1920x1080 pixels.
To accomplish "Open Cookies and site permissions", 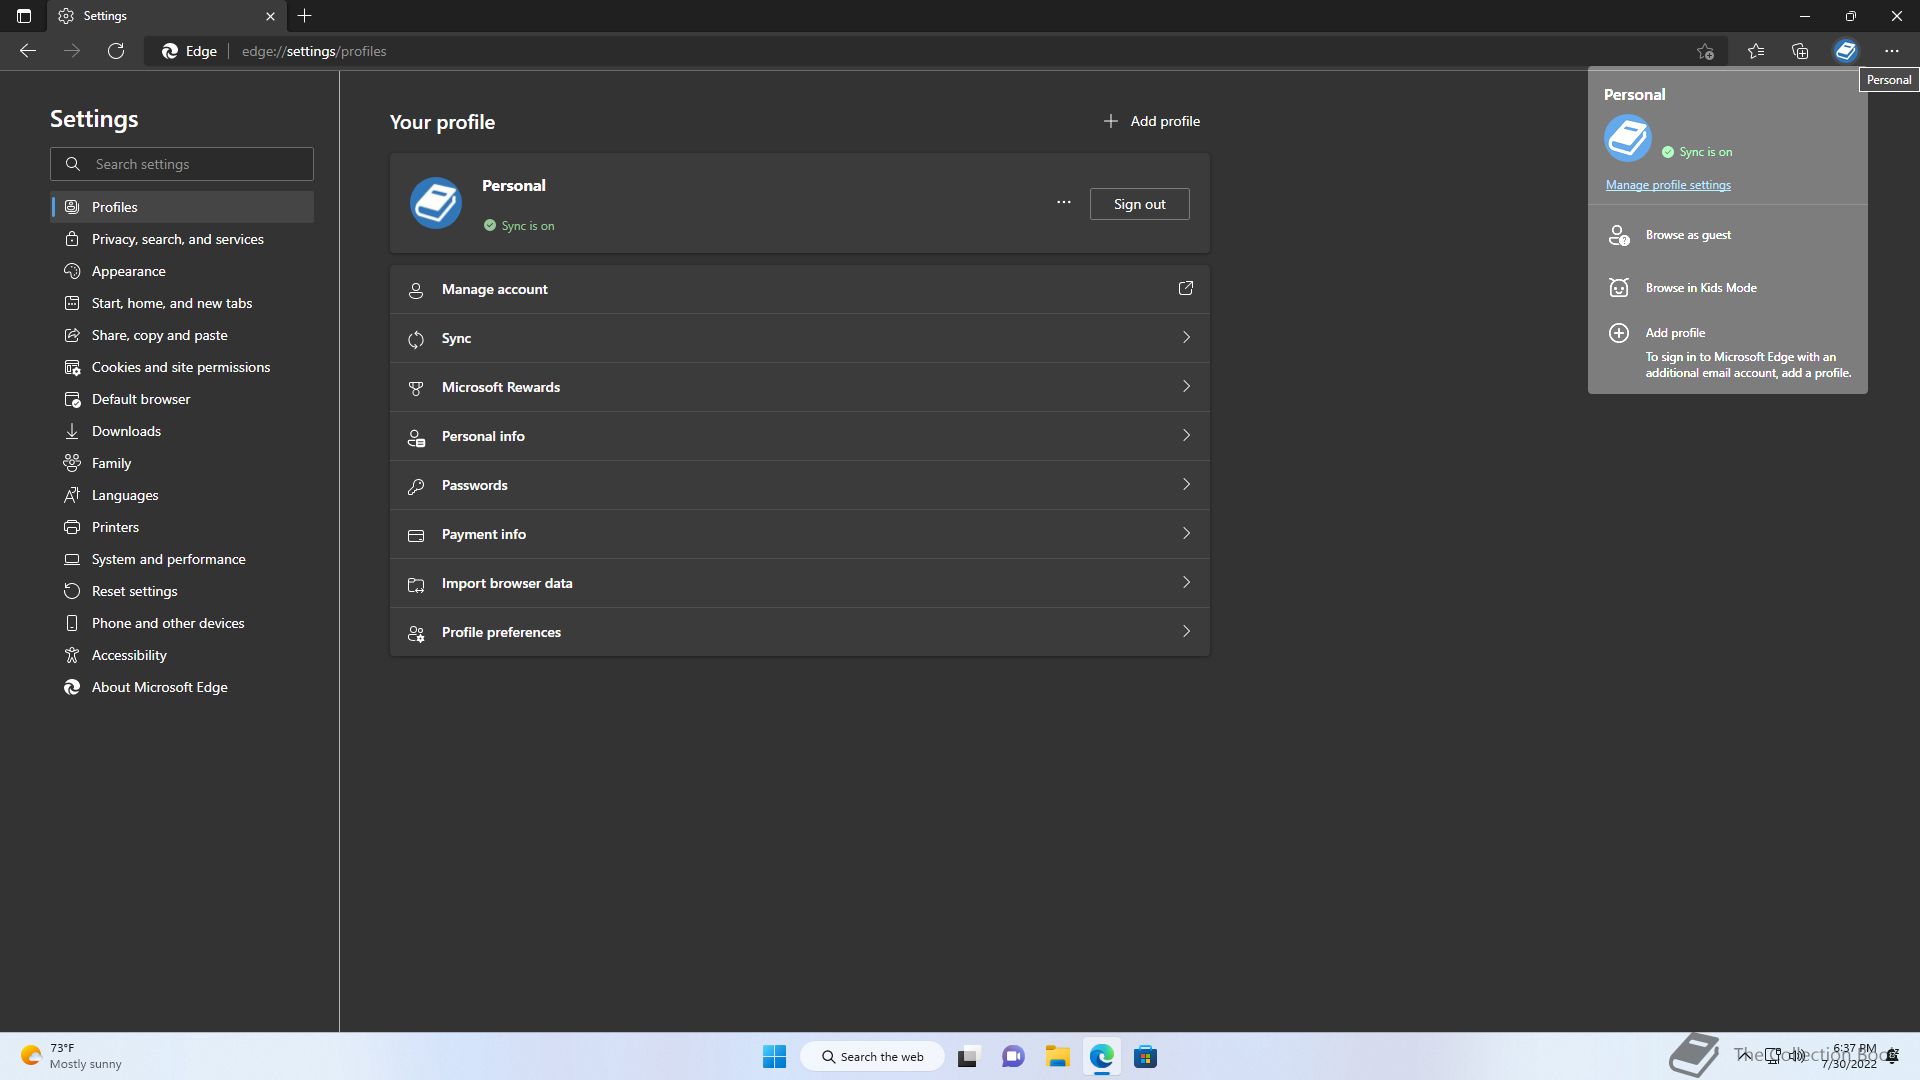I will (182, 367).
